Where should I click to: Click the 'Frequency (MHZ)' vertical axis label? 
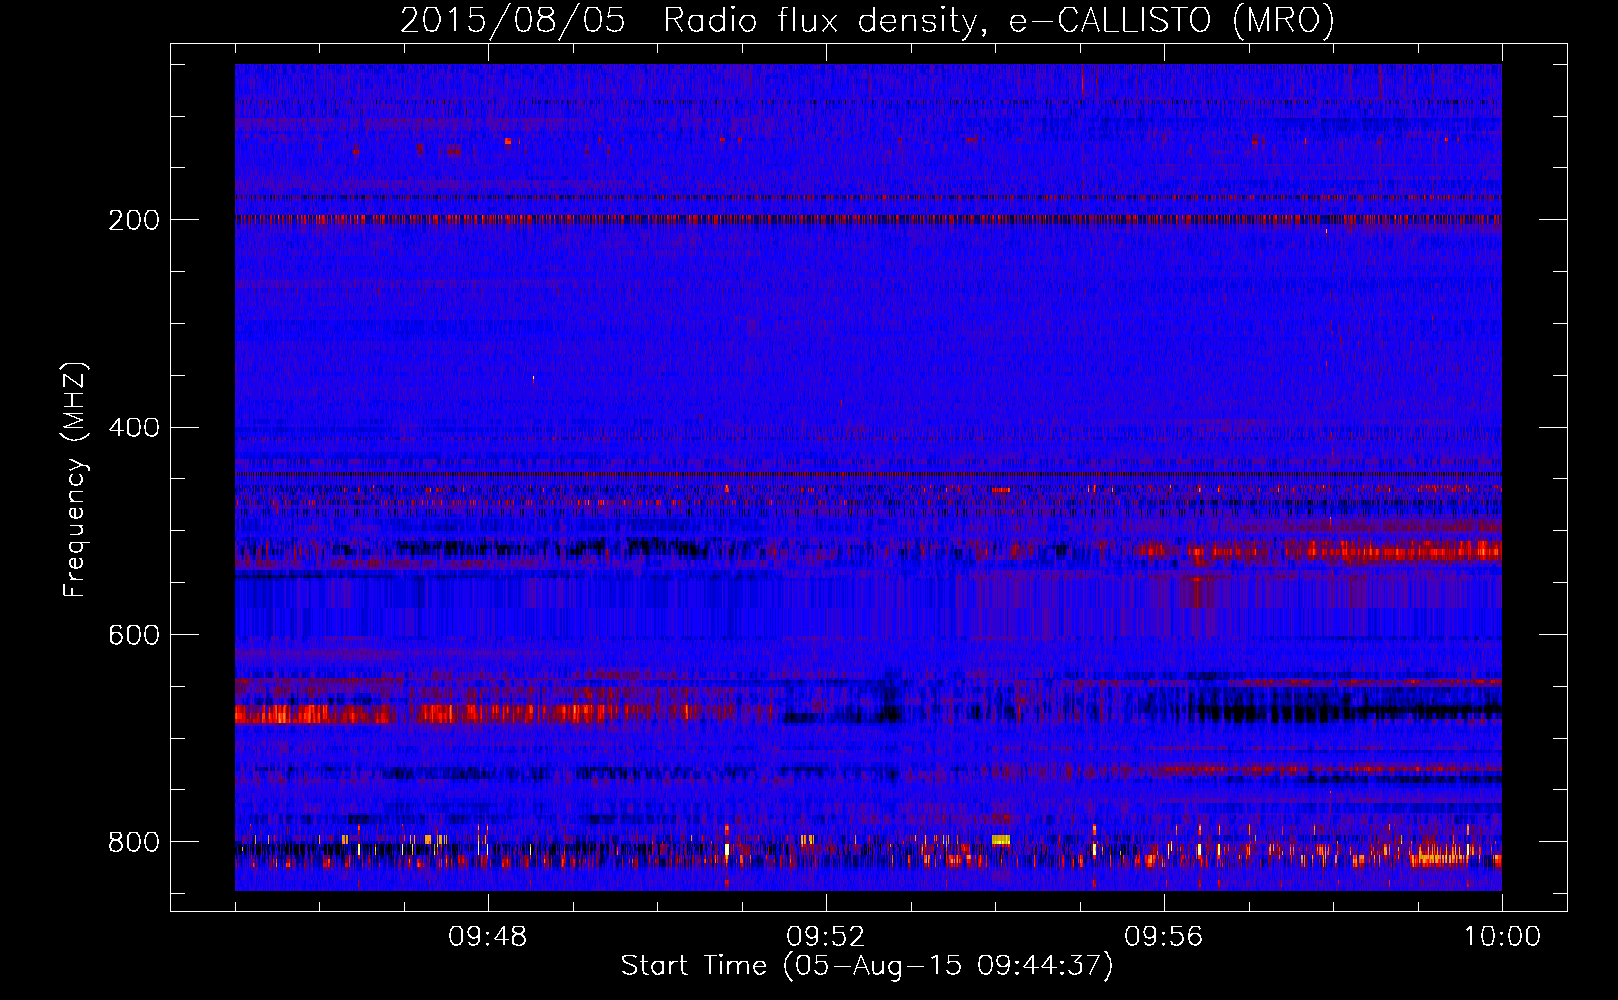75,479
